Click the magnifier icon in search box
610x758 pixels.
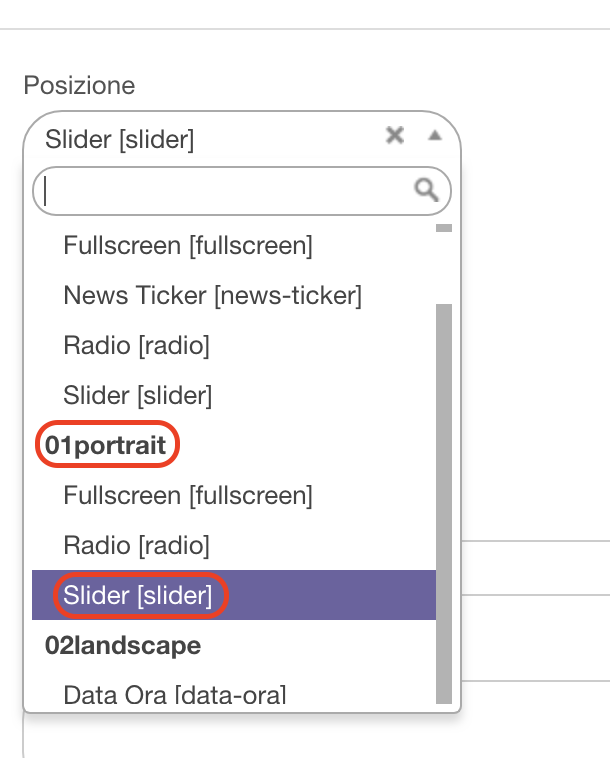pos(426,190)
